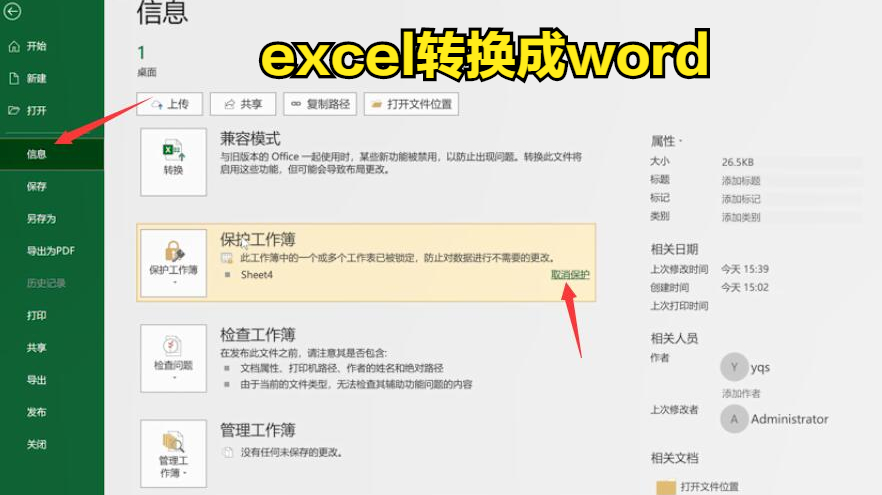The width and height of the screenshot is (882, 495).
Task: Click the yqs author avatar
Action: (734, 367)
